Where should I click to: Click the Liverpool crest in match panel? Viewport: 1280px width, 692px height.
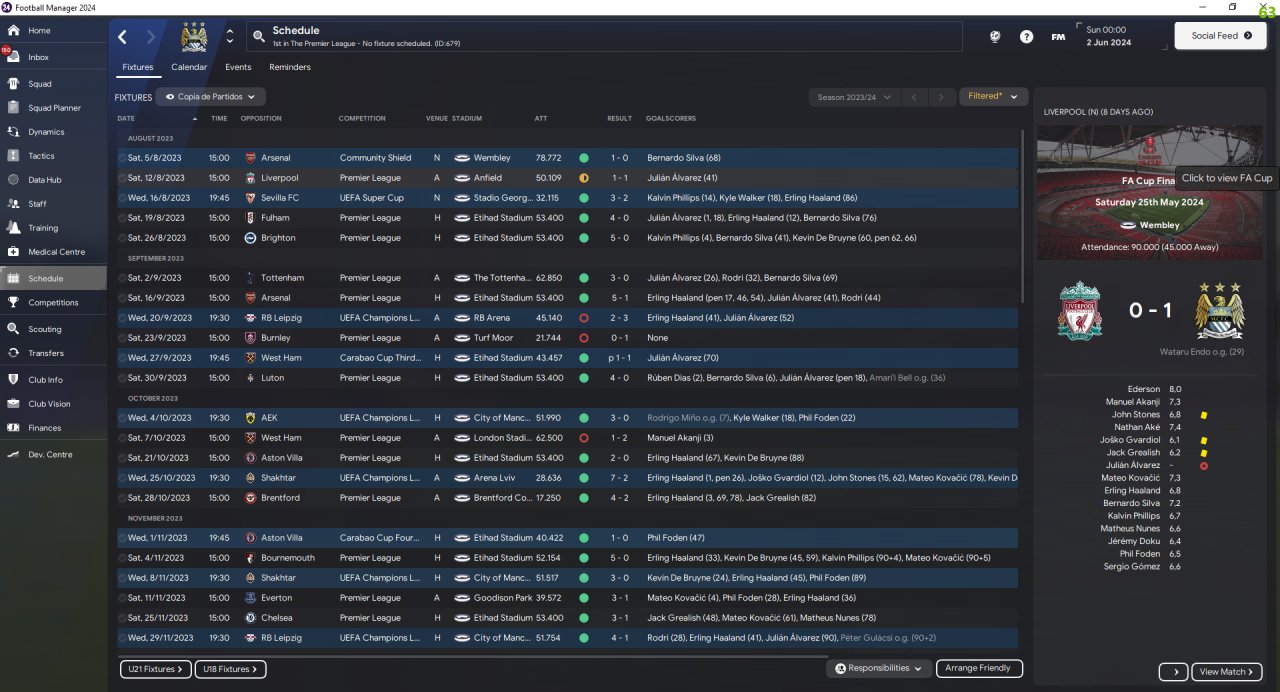click(1080, 310)
